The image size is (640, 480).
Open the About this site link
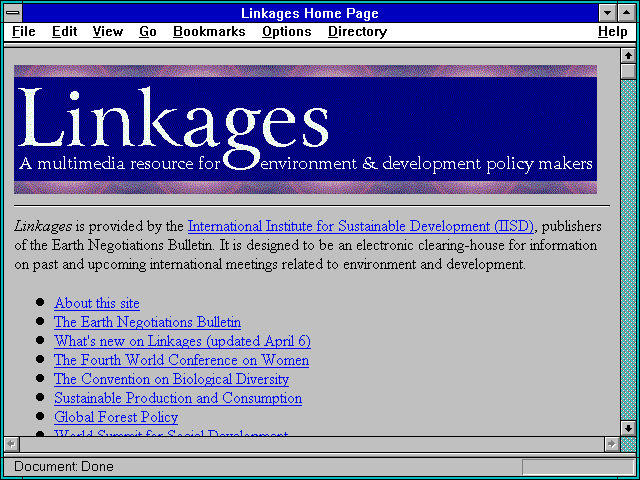[x=97, y=303]
